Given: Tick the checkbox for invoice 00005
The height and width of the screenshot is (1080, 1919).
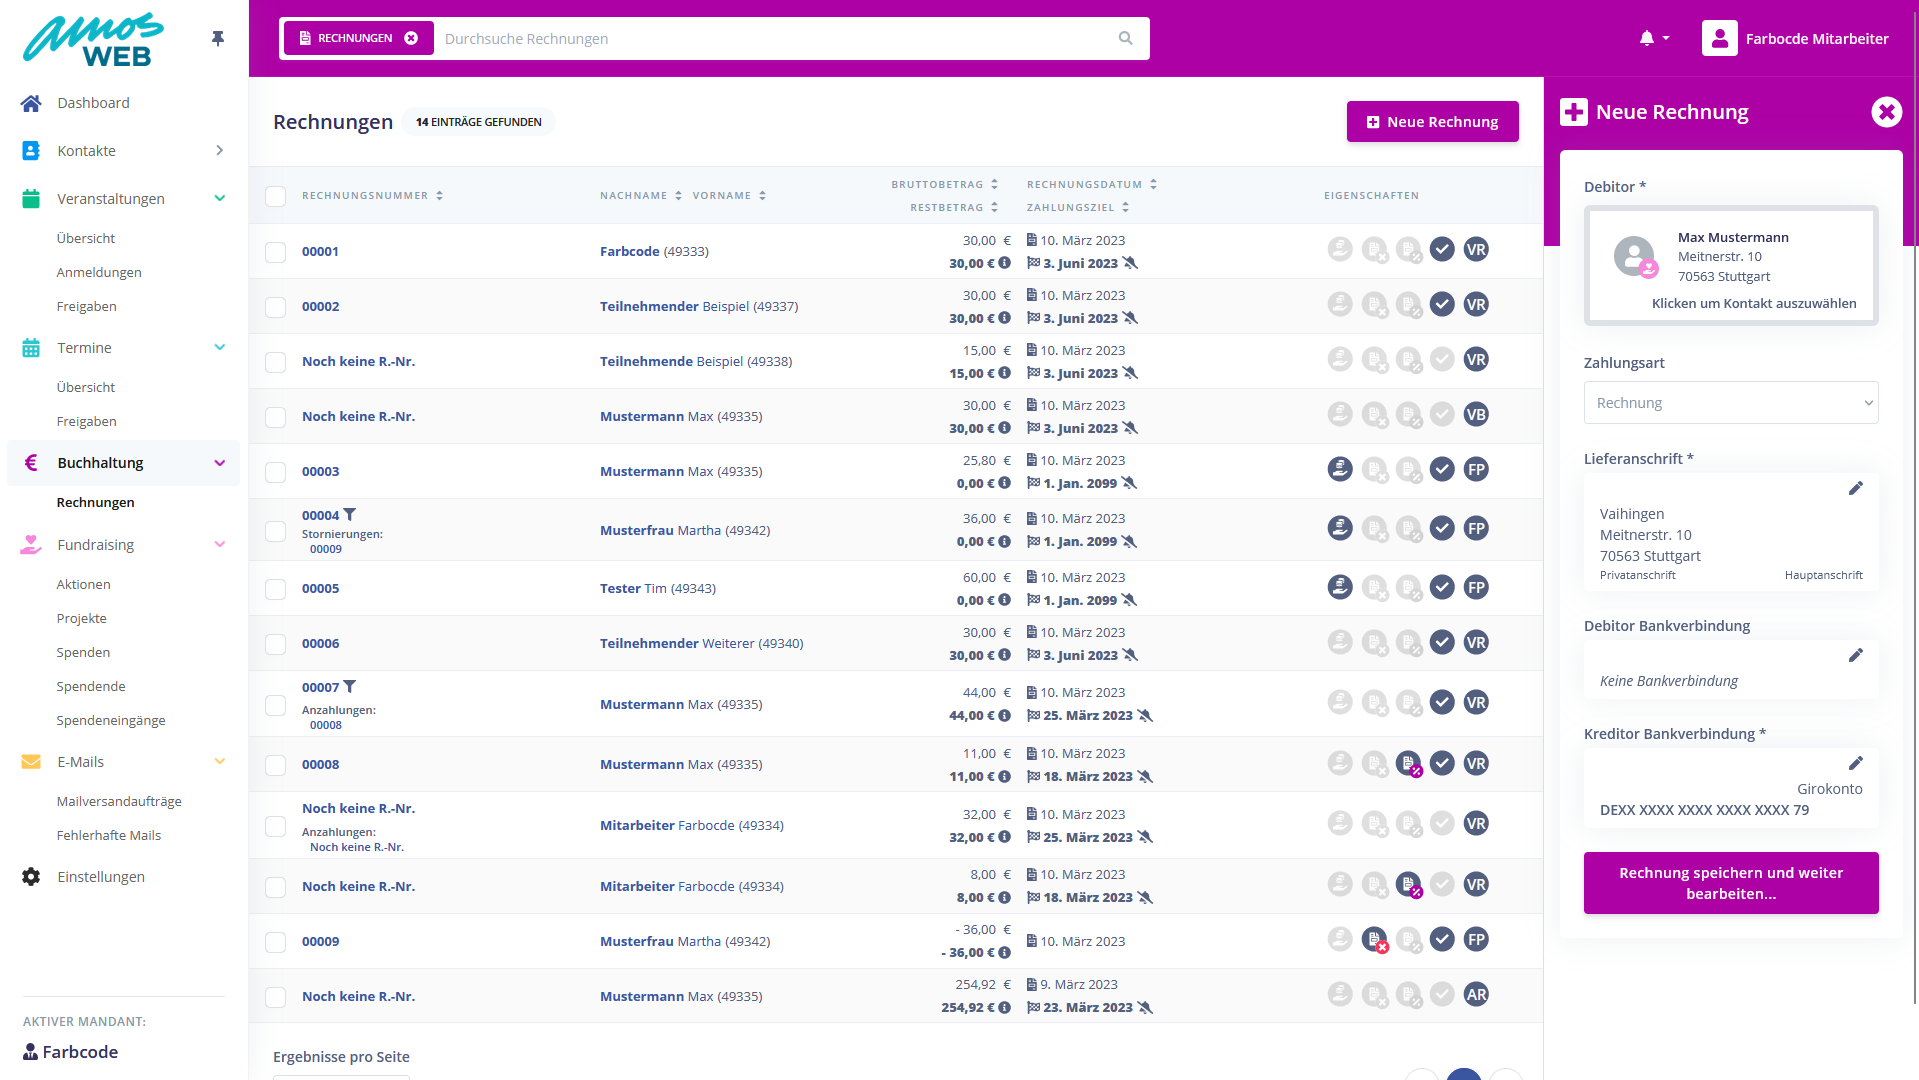Looking at the screenshot, I should (276, 589).
